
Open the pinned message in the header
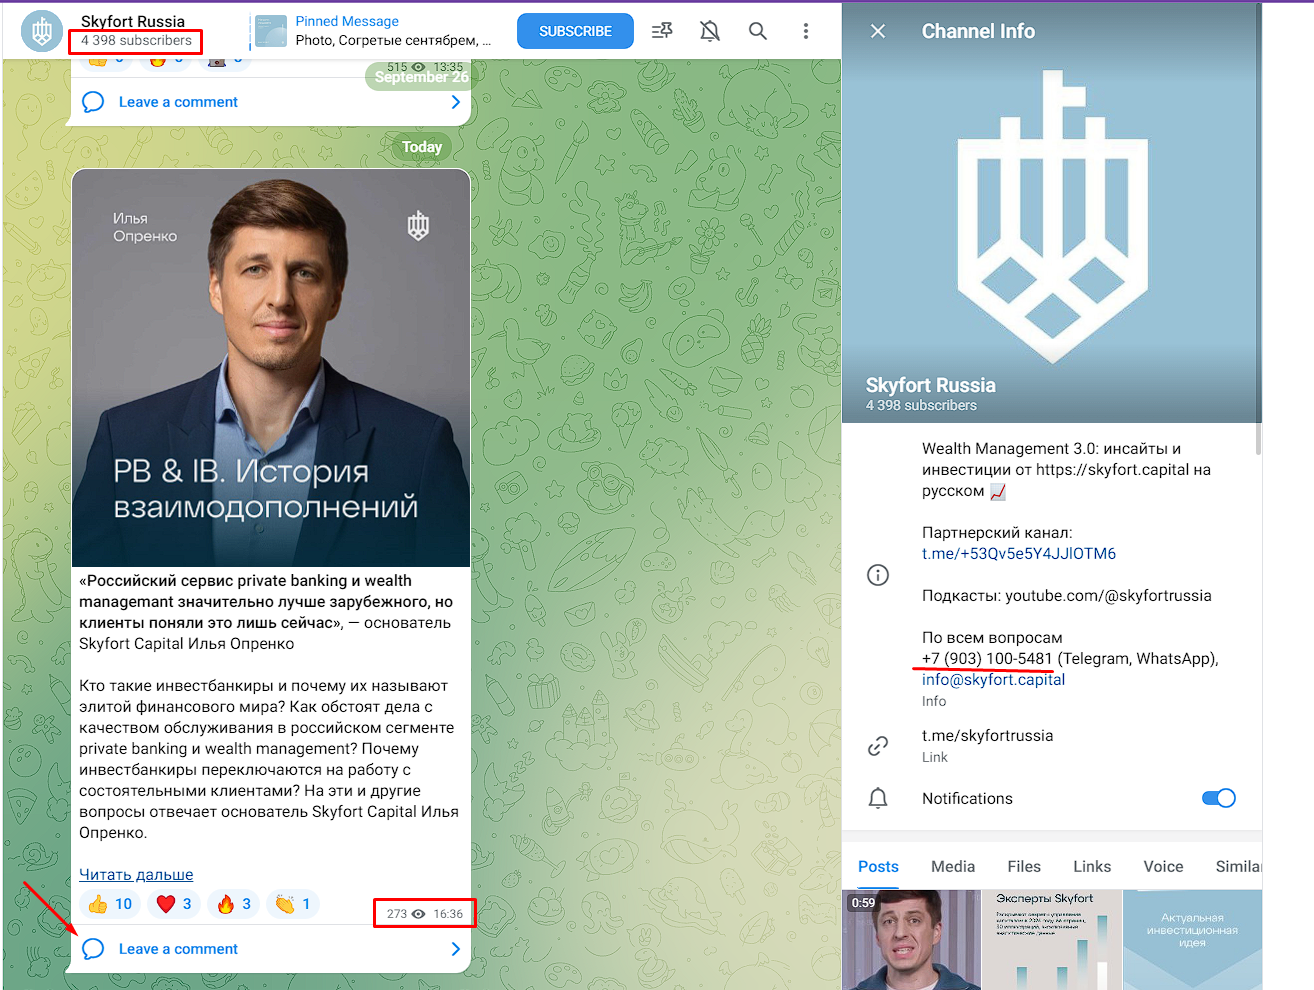tap(375, 31)
